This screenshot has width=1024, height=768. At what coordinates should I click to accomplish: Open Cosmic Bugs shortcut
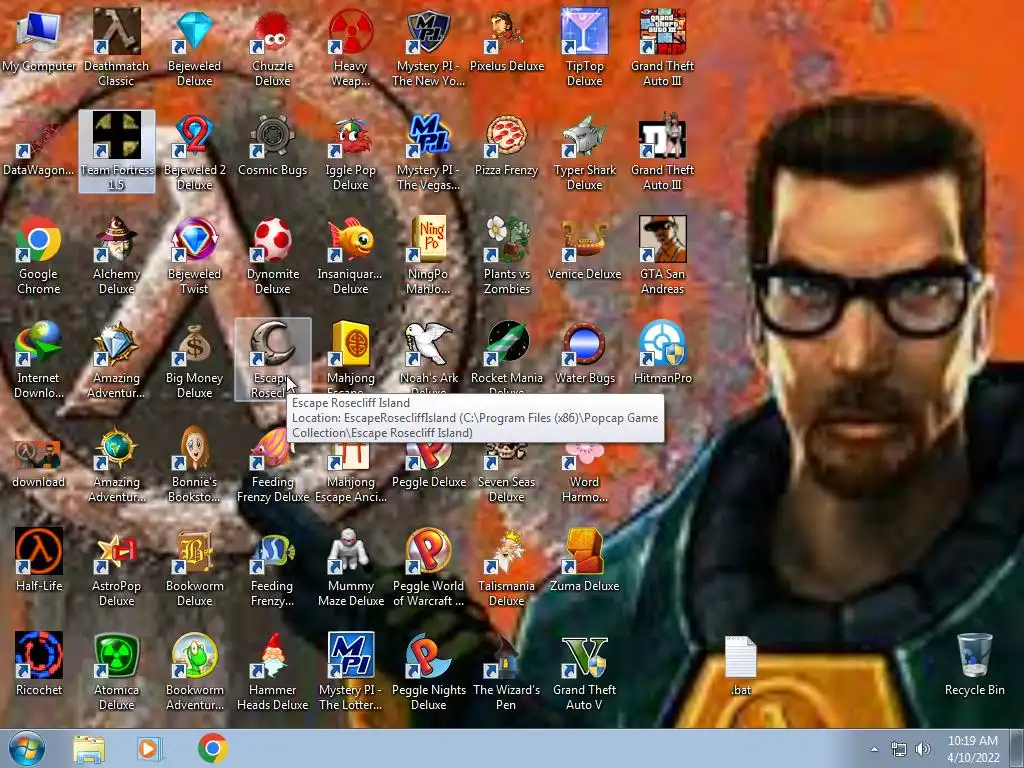tap(272, 145)
